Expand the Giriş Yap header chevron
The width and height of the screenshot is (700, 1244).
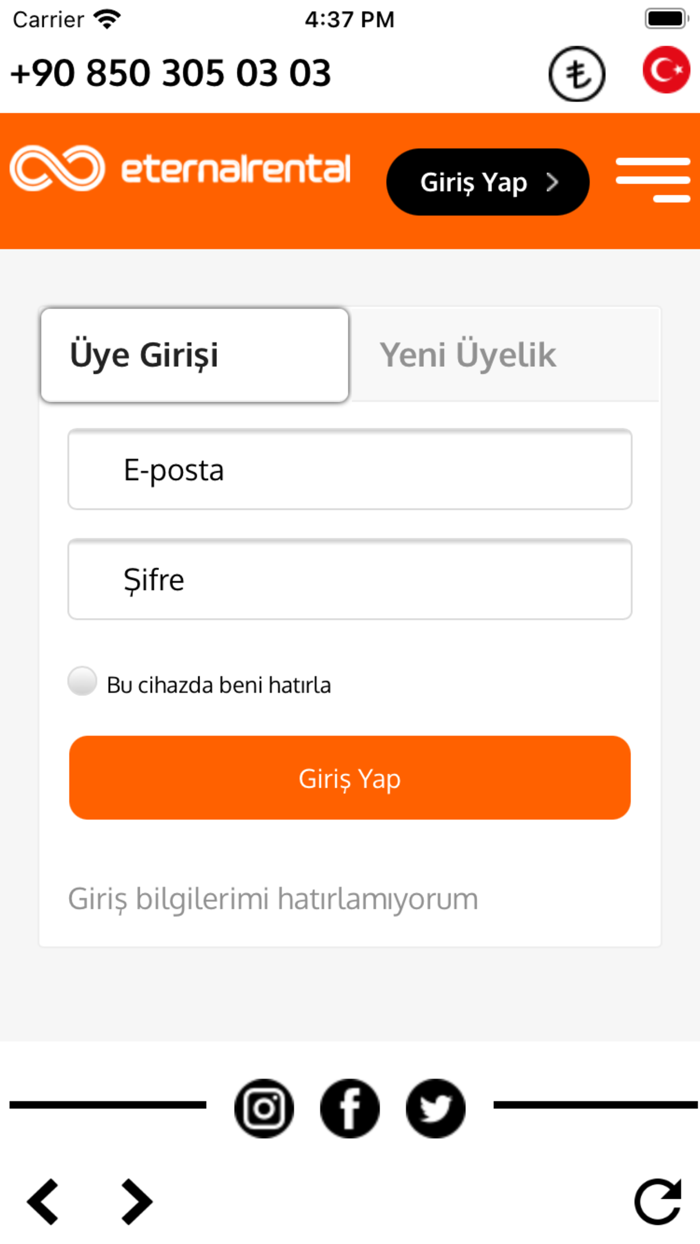[x=552, y=182]
